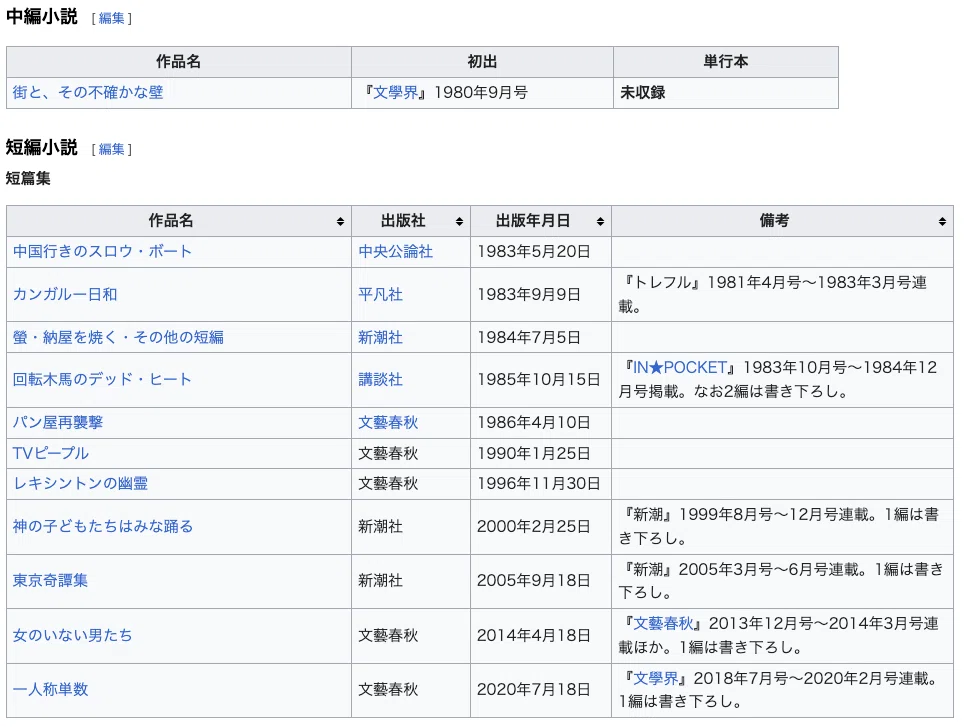Click the 短編小説 heading
The image size is (964, 727).
[x=42, y=147]
